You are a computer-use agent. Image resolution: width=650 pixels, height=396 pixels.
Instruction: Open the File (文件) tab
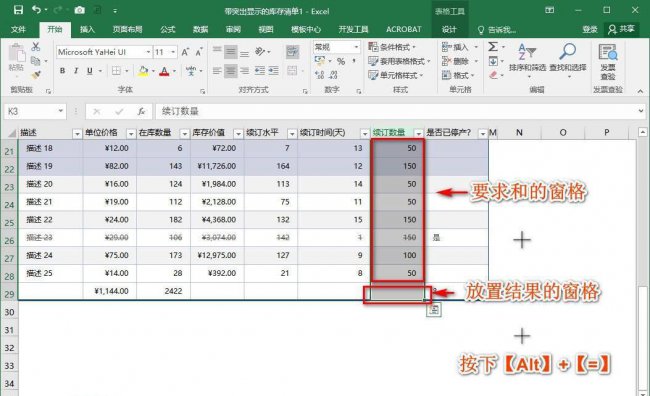18,29
